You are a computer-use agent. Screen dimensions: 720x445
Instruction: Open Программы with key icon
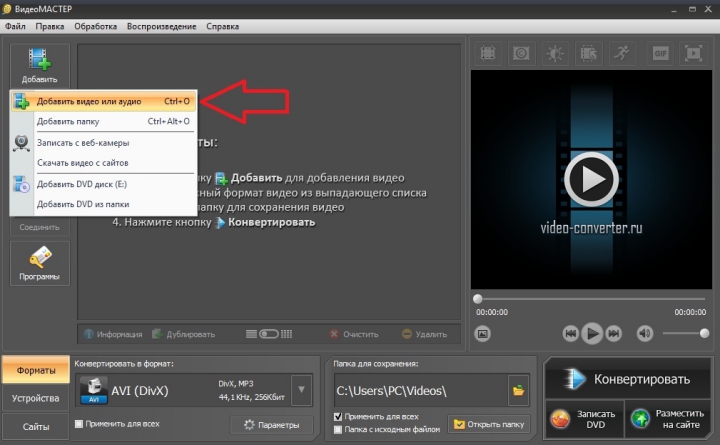coord(39,264)
